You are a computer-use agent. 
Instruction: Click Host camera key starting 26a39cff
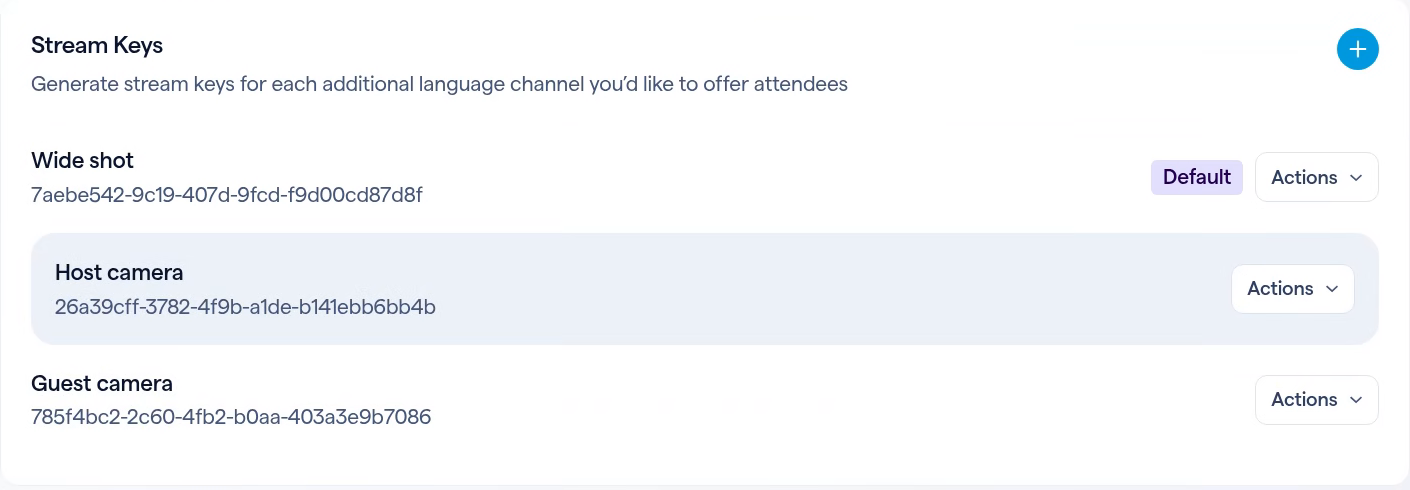click(x=245, y=306)
